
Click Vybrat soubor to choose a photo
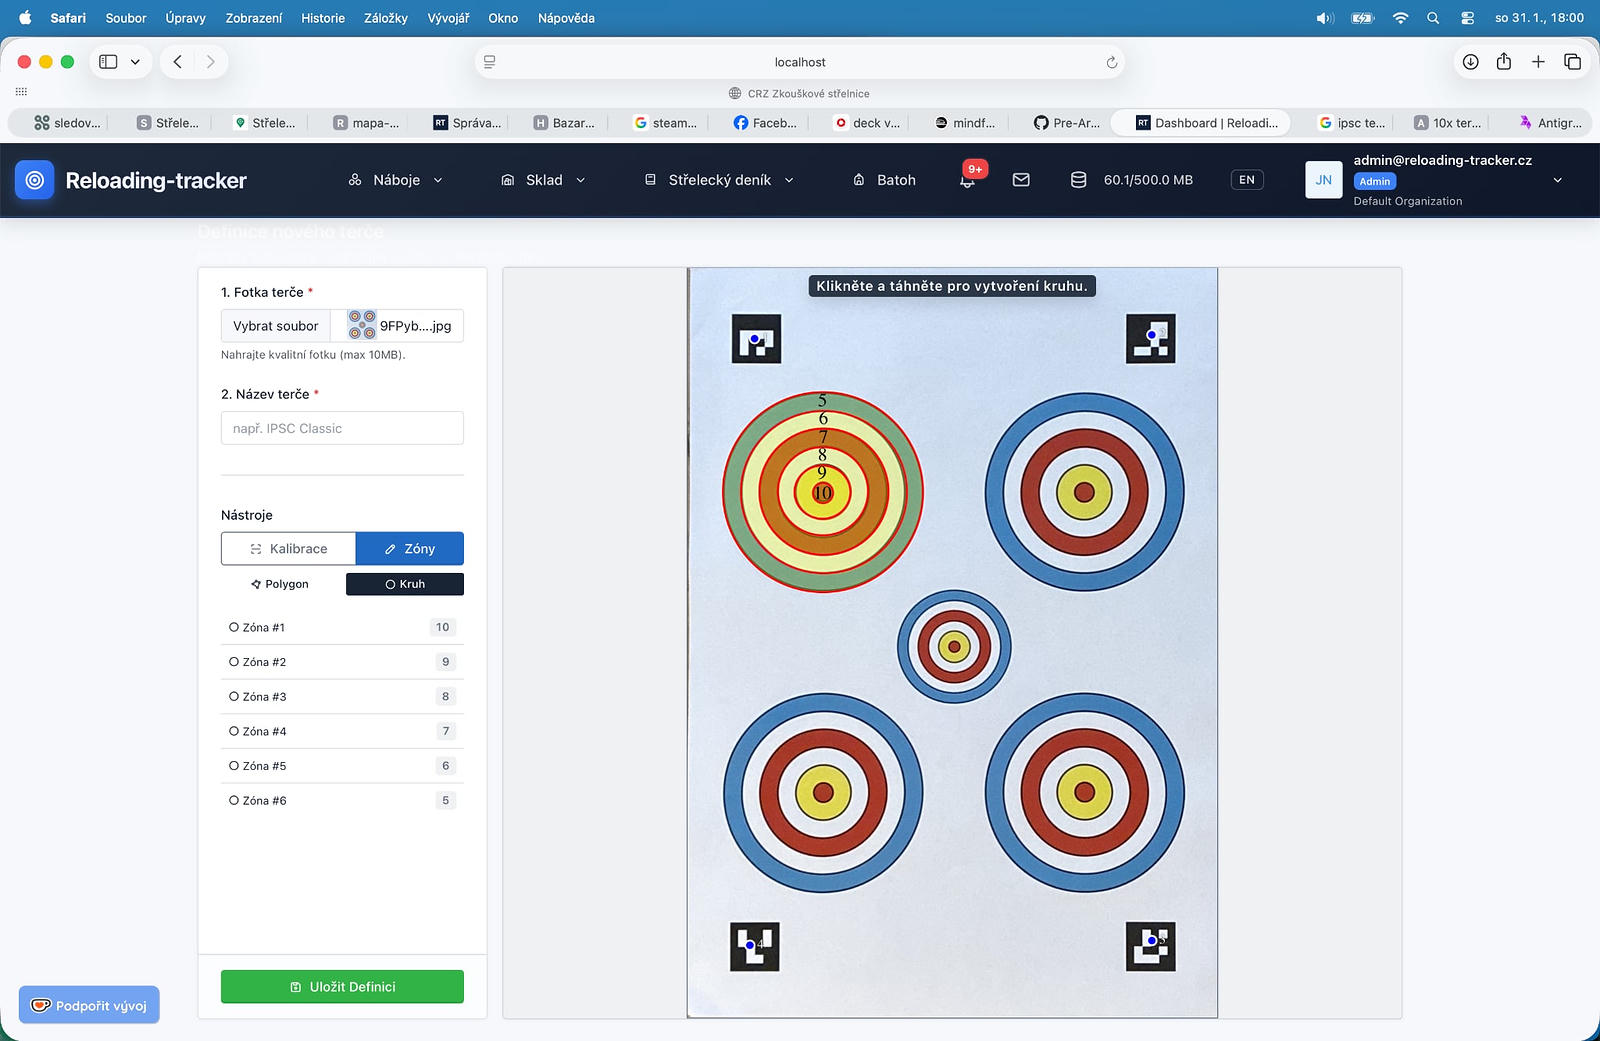point(276,326)
